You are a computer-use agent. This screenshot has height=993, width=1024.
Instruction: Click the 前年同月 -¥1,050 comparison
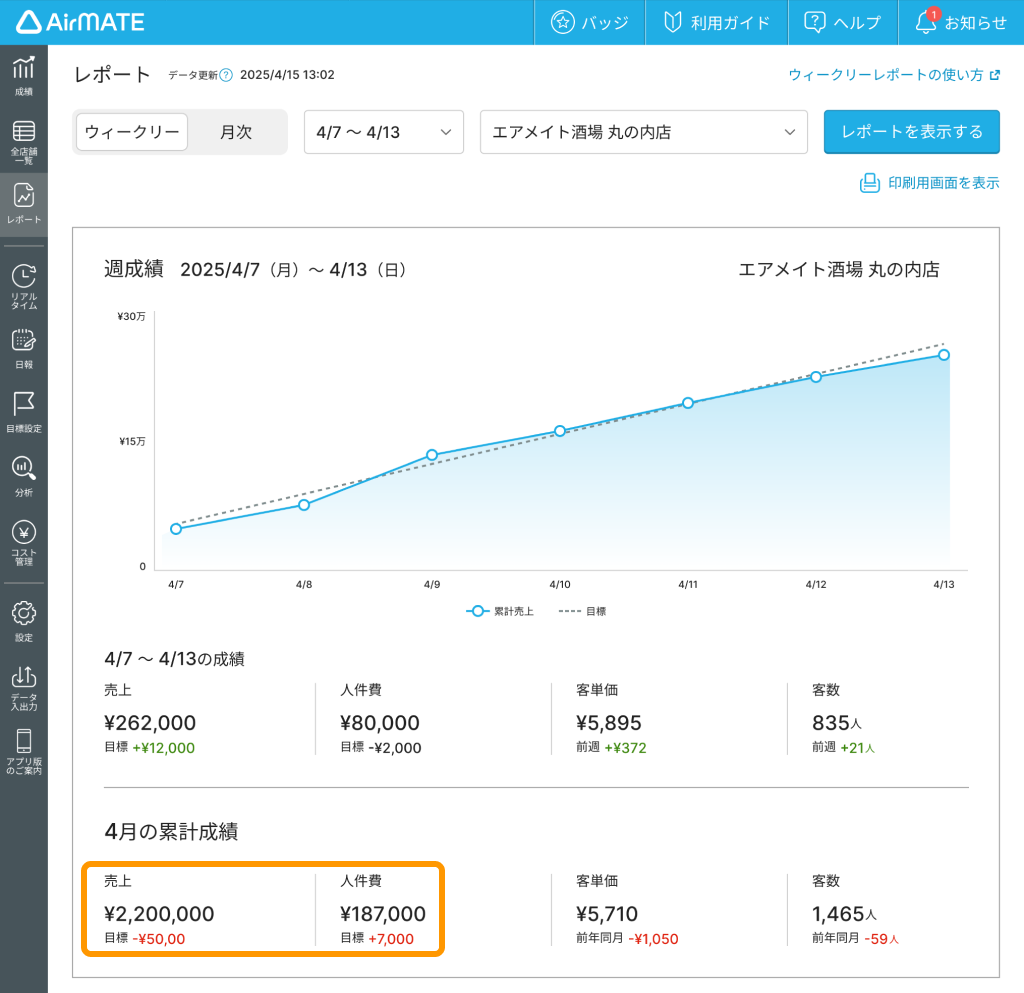(x=627, y=939)
